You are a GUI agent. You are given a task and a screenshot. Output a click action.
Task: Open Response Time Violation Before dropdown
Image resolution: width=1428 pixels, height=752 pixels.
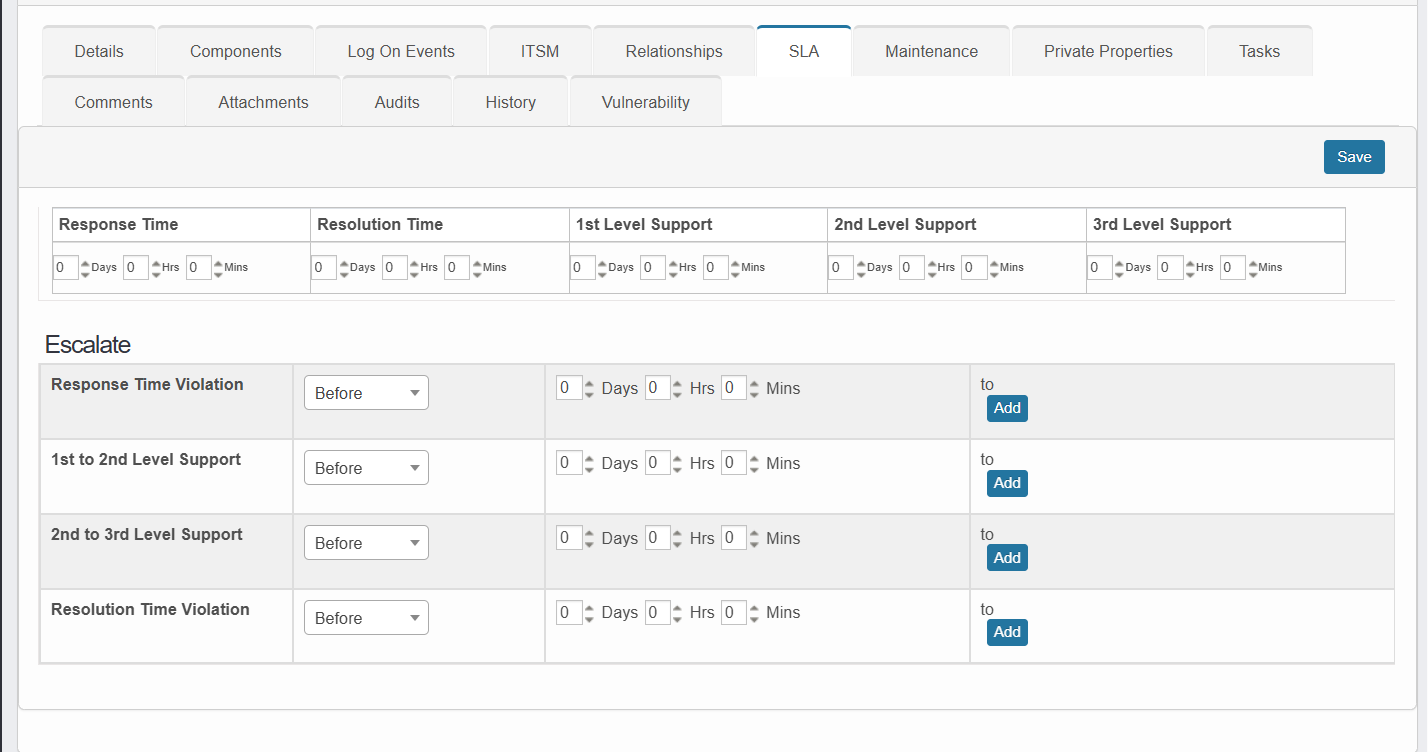tap(366, 393)
